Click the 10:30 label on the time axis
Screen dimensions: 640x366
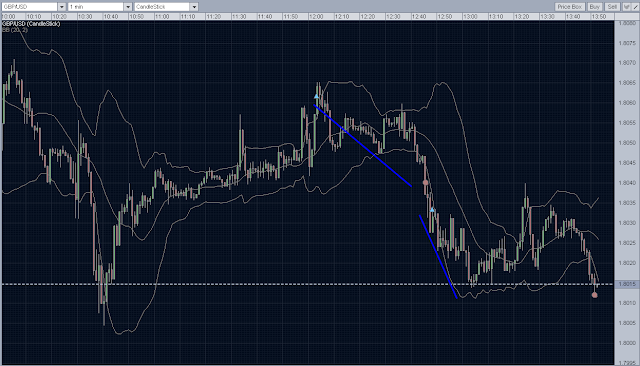tap(85, 17)
